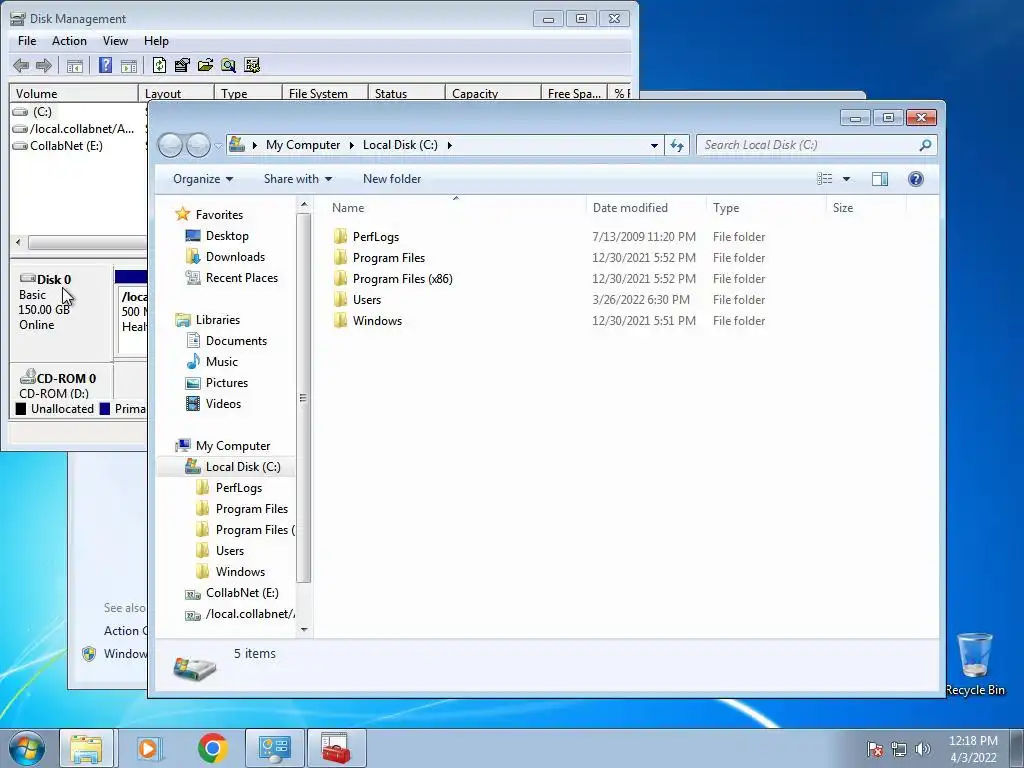Click the left scroll arrow in Disk Management volume list
1024x768 pixels.
[x=18, y=242]
